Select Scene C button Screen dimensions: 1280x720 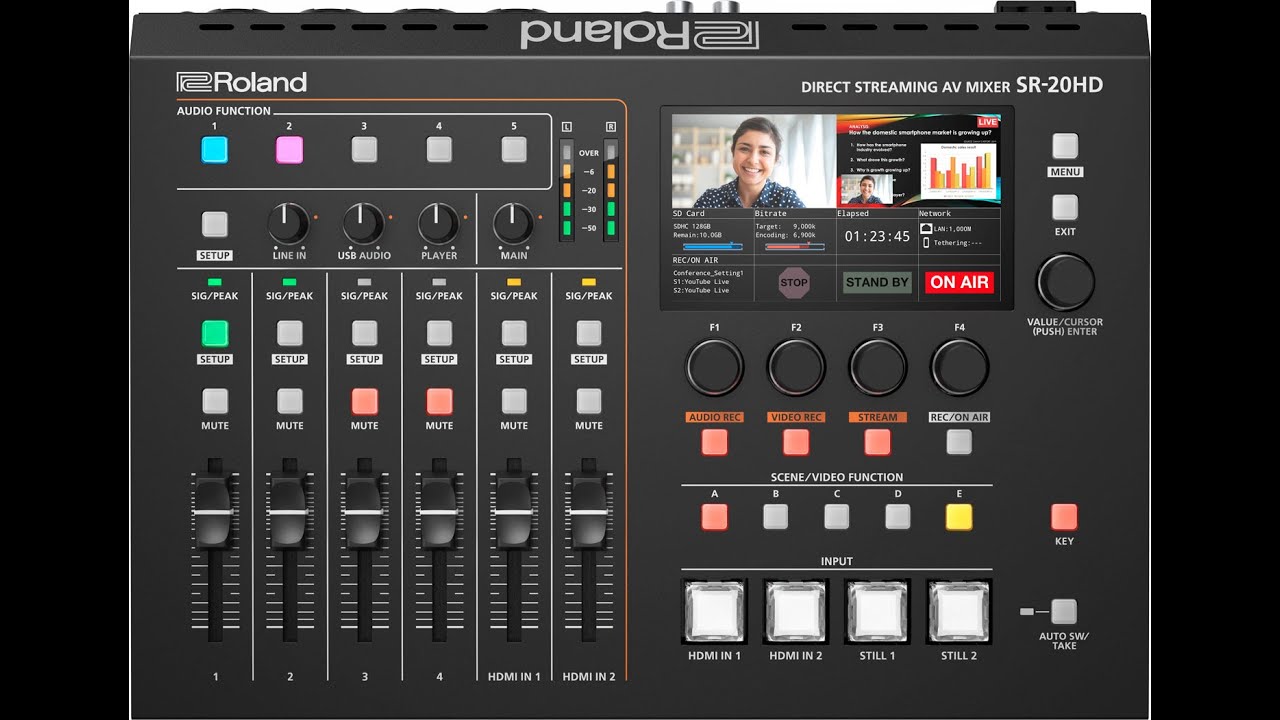837,517
